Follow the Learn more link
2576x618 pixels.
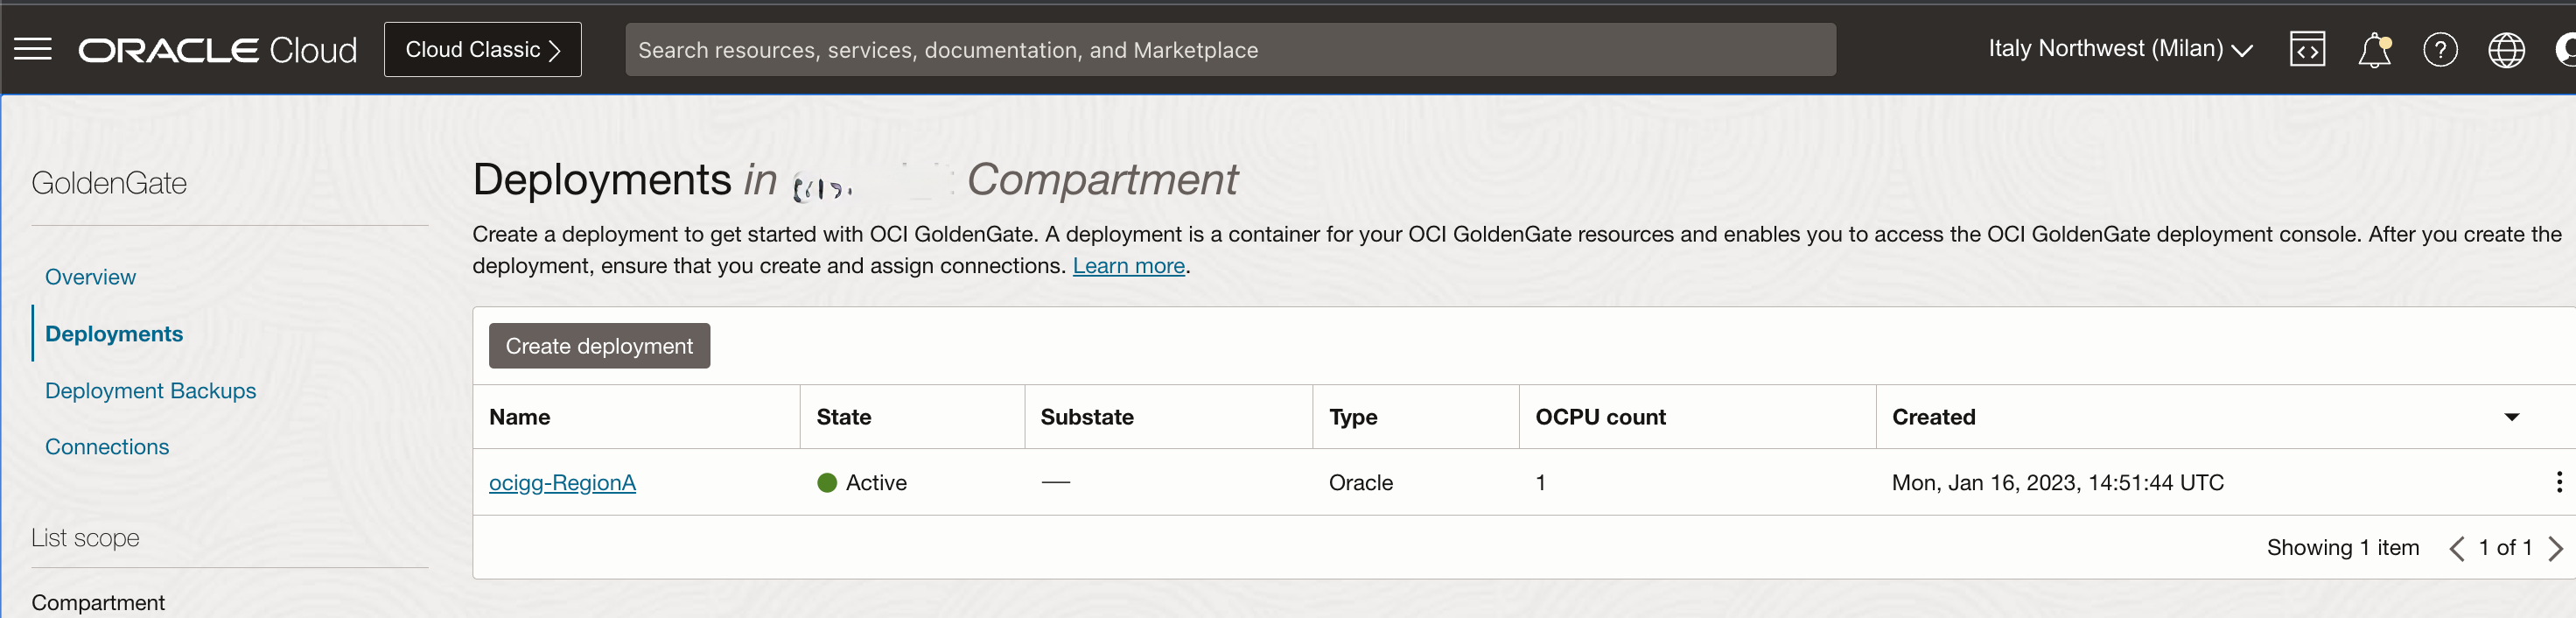(x=1128, y=266)
